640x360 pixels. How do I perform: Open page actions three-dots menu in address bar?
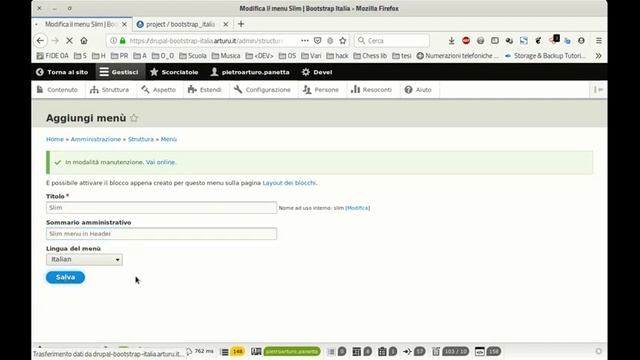coord(305,40)
